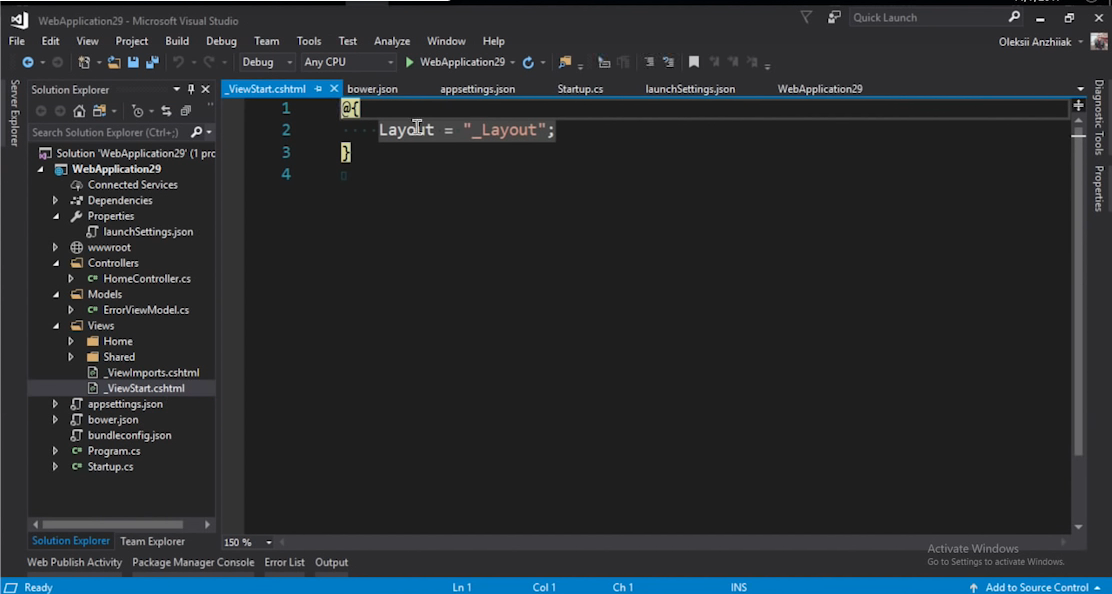Switch to the launchSettings.json tab
The height and width of the screenshot is (594, 1112).
coord(690,89)
